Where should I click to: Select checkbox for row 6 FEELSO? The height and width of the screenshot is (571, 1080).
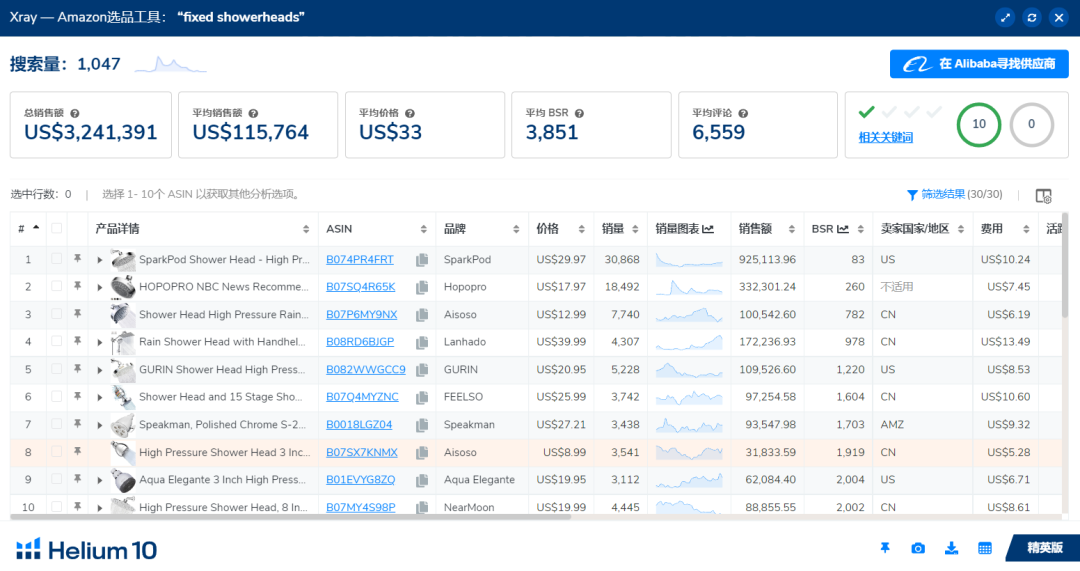coord(56,397)
